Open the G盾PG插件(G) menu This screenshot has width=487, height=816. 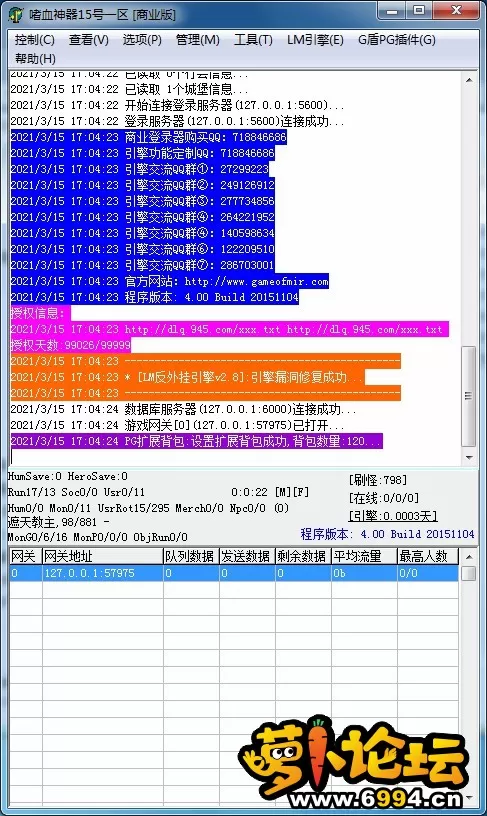(396, 40)
